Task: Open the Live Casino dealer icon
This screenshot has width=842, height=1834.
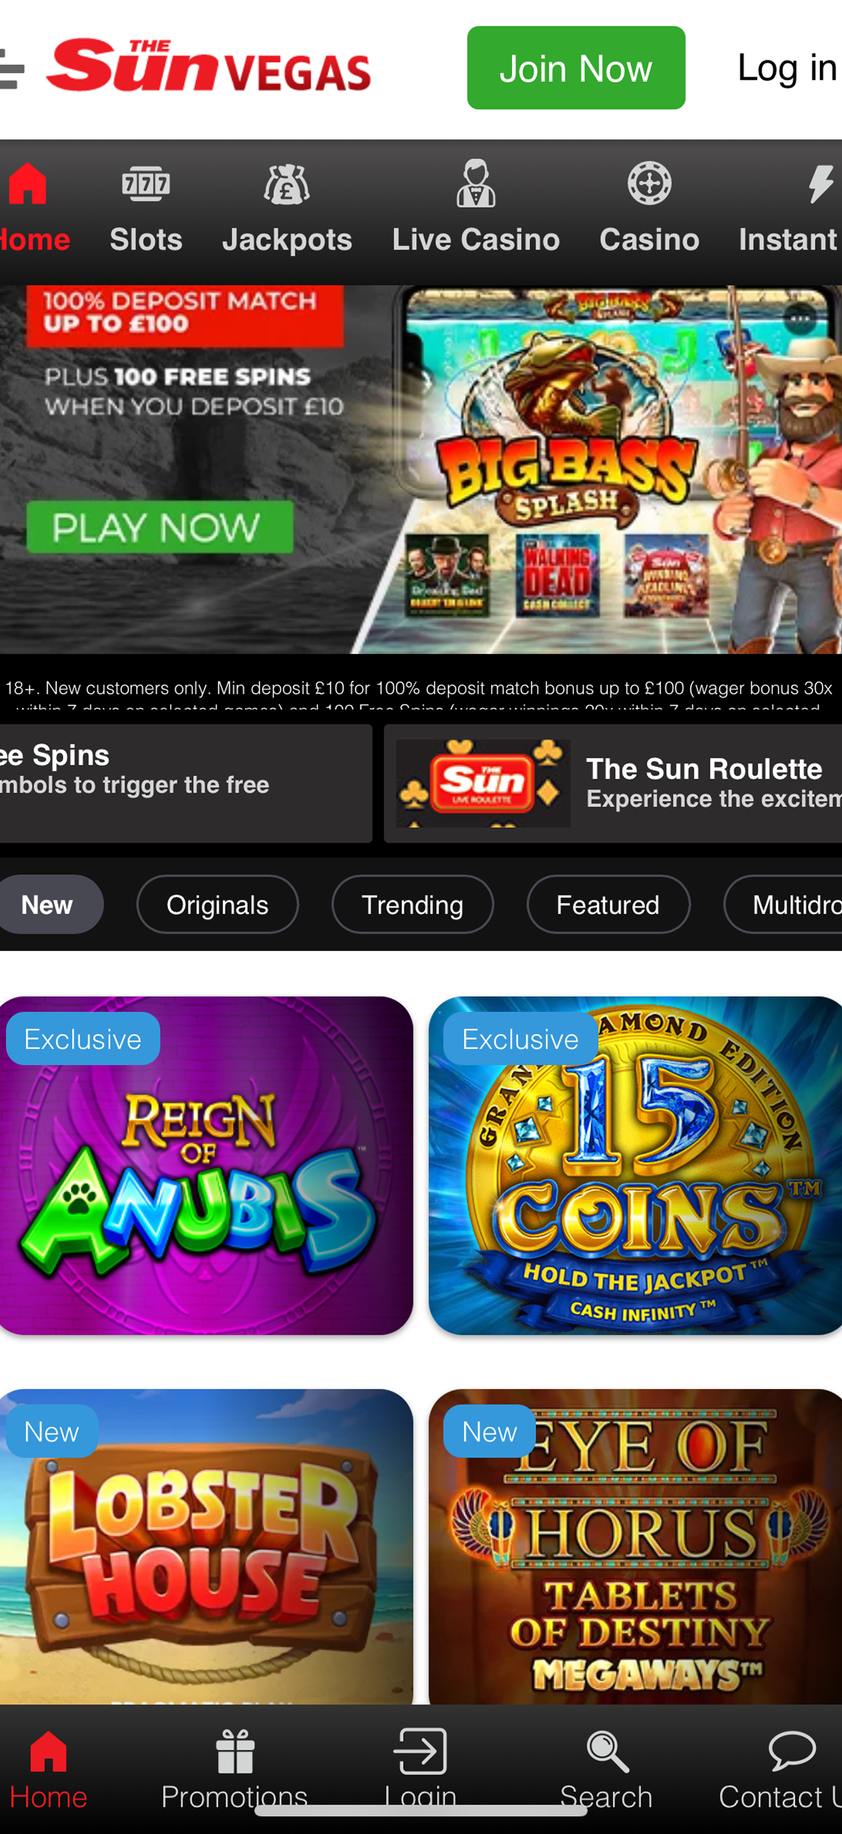Action: tap(476, 183)
